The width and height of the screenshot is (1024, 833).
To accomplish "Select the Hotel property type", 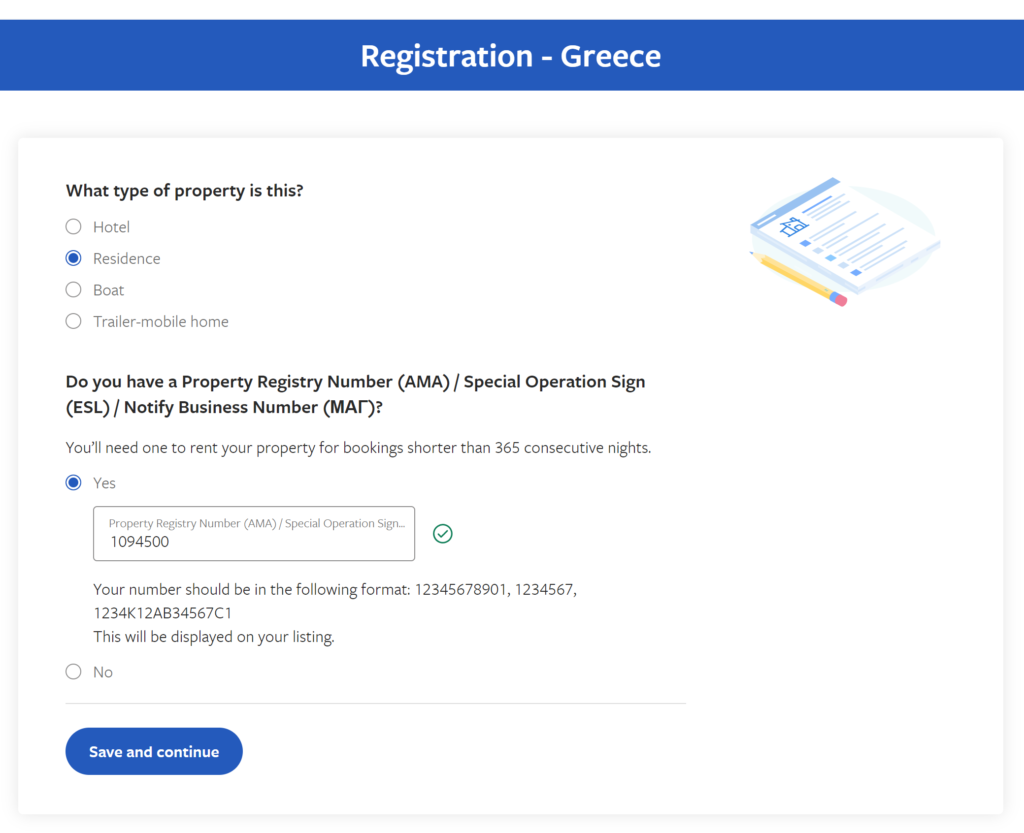I will click(73, 226).
